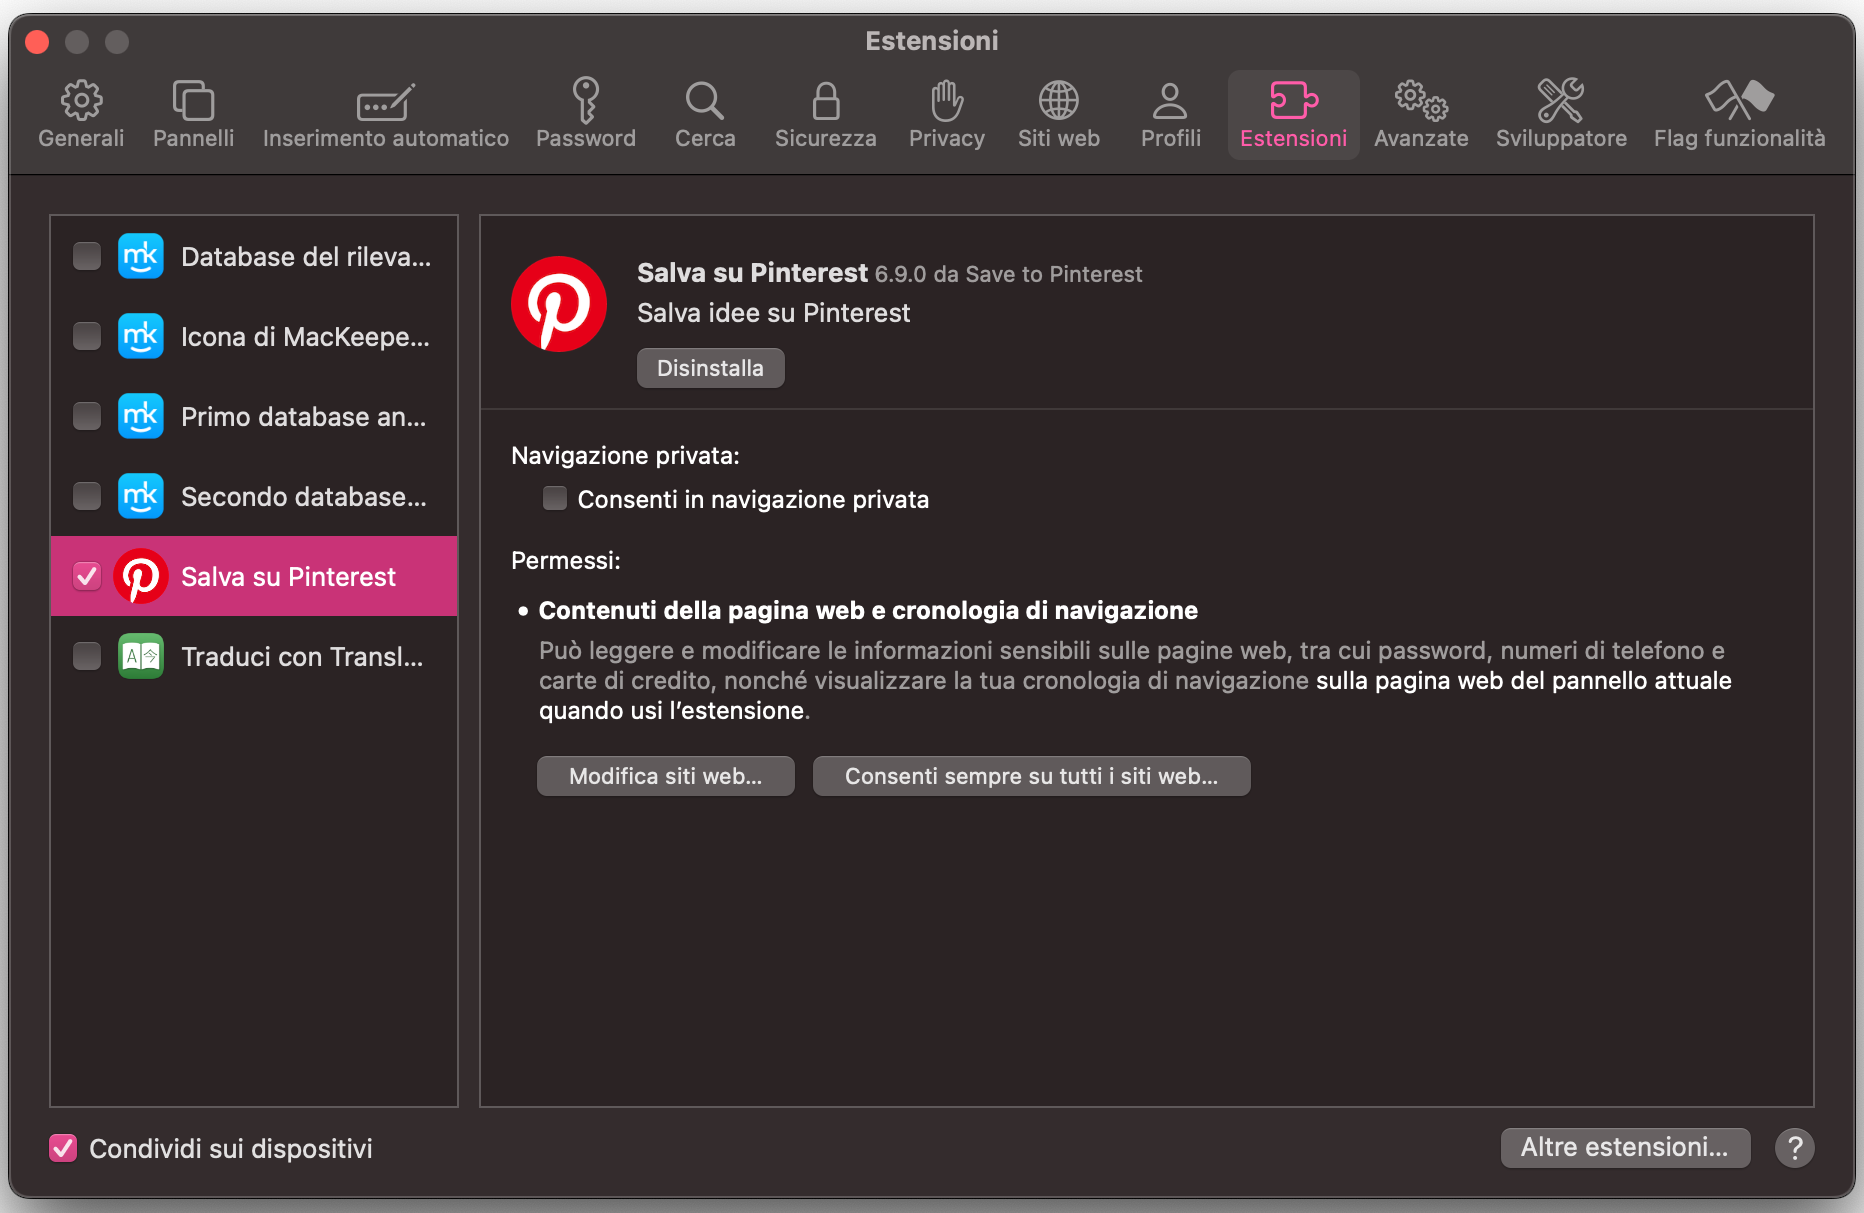The image size is (1864, 1213).
Task: Switch to the Generali tab
Action: click(x=81, y=113)
